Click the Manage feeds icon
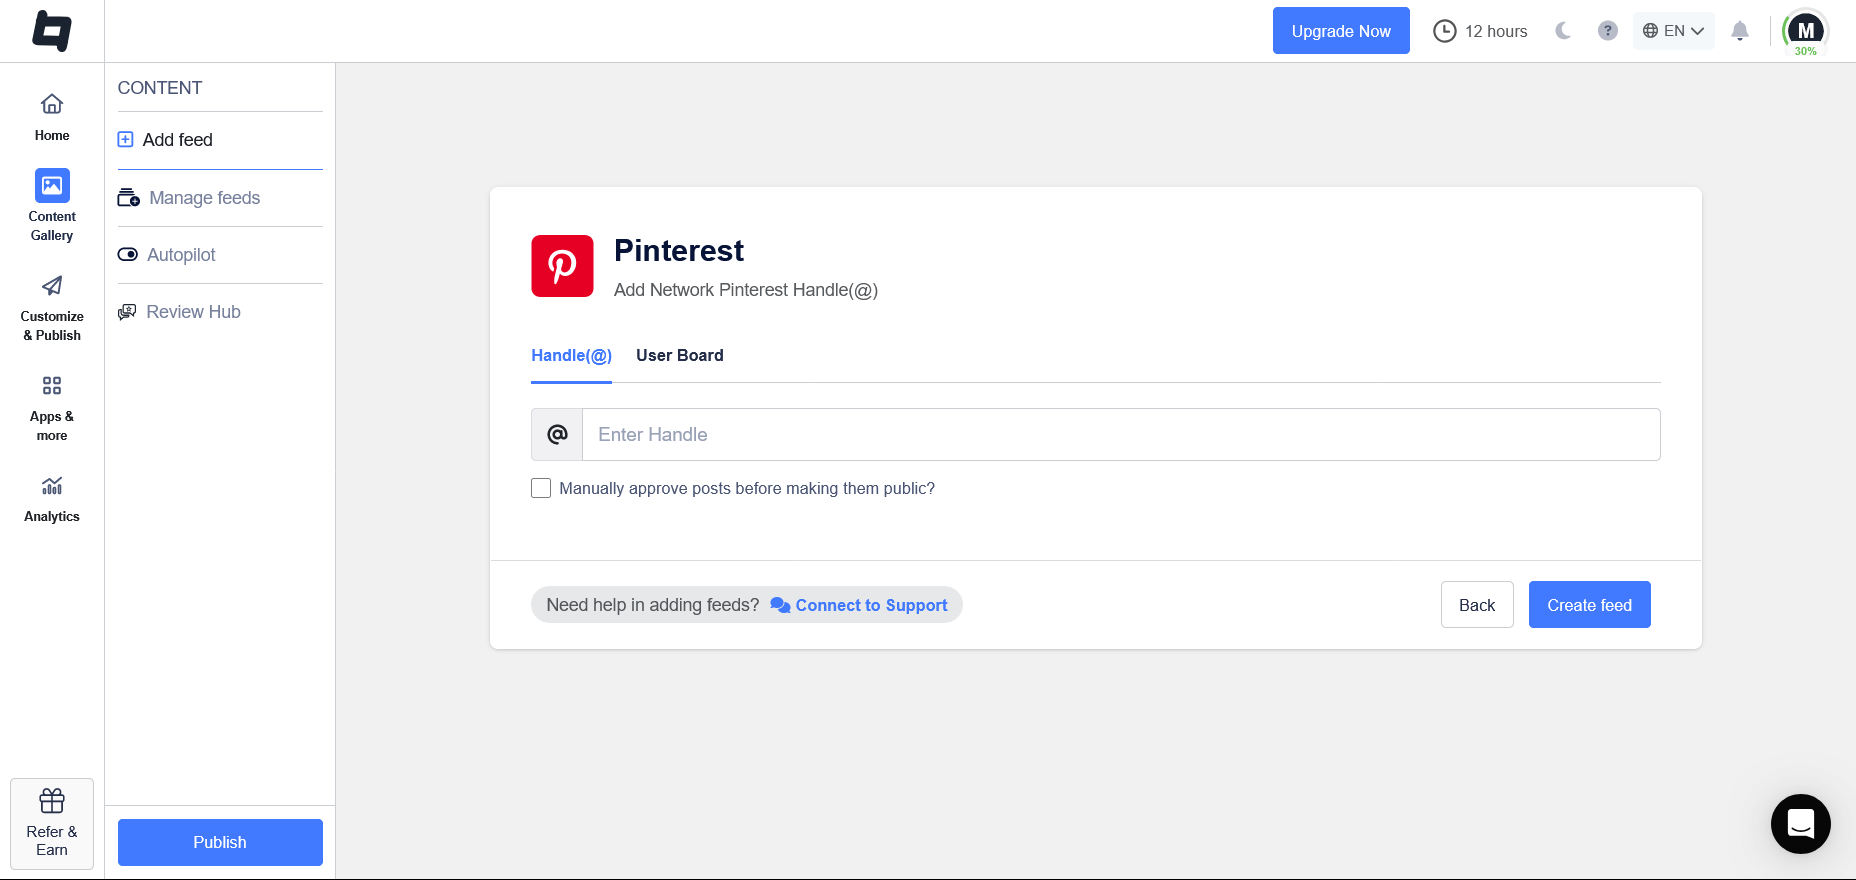The image size is (1856, 880). click(129, 198)
